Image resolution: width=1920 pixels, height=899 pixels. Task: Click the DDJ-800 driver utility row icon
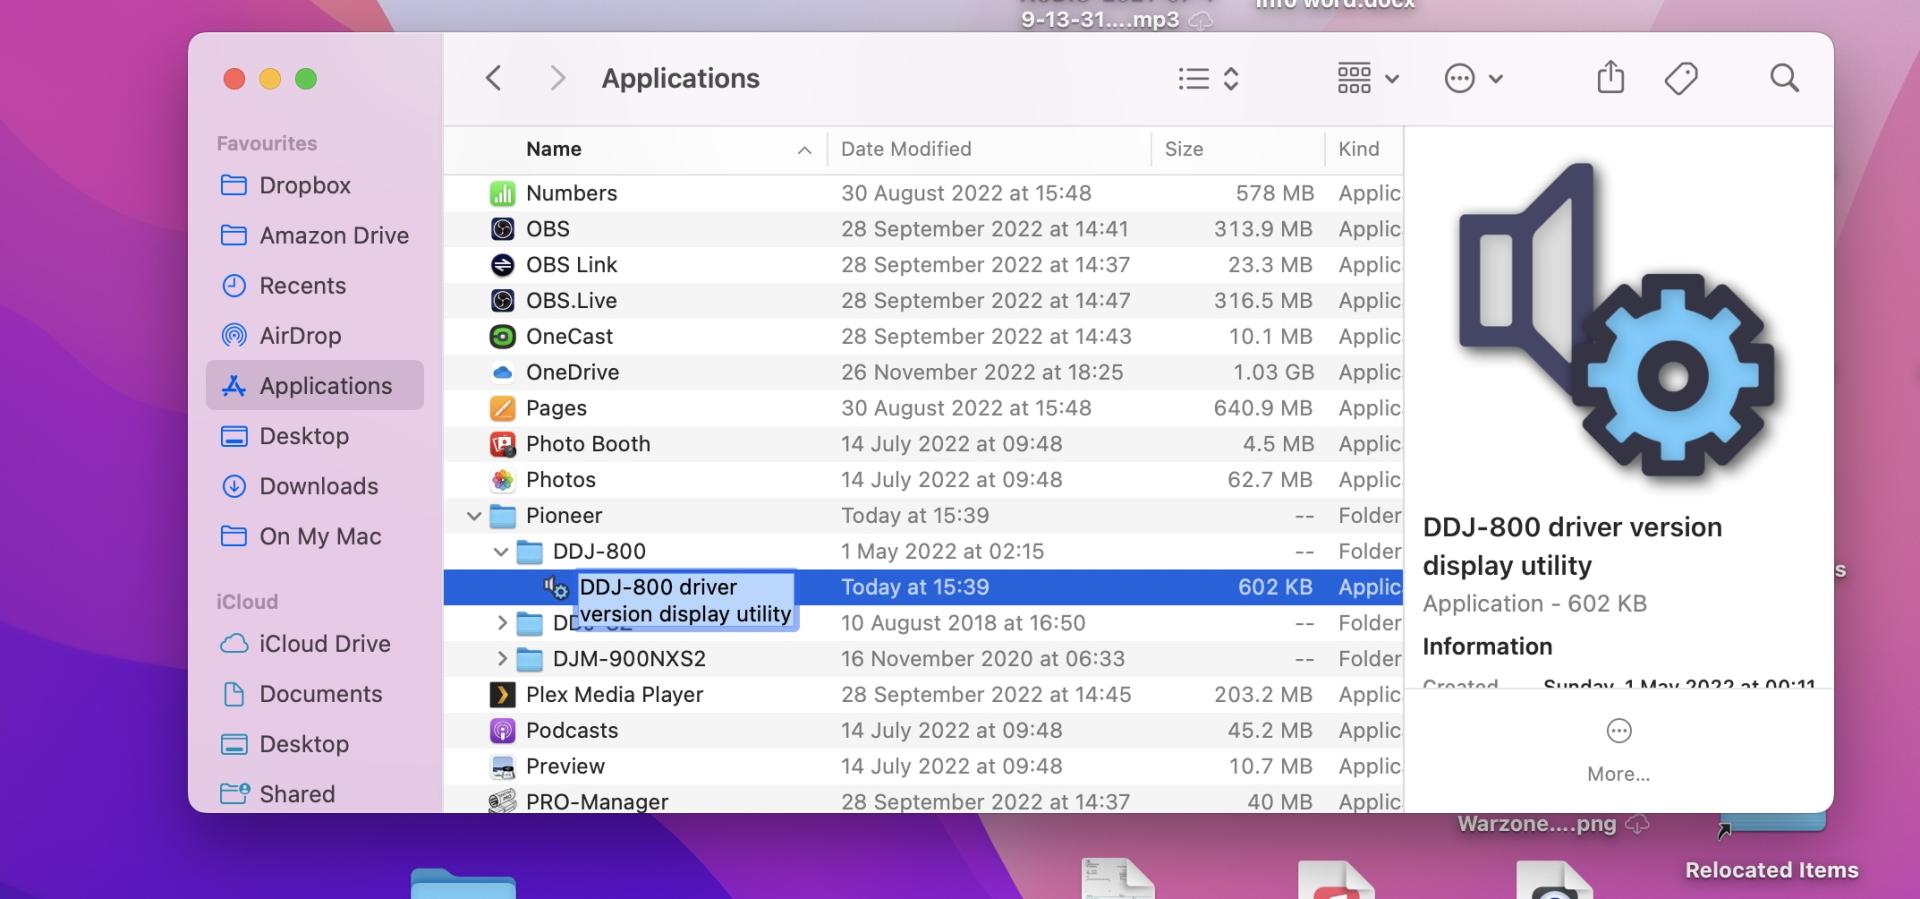(556, 588)
